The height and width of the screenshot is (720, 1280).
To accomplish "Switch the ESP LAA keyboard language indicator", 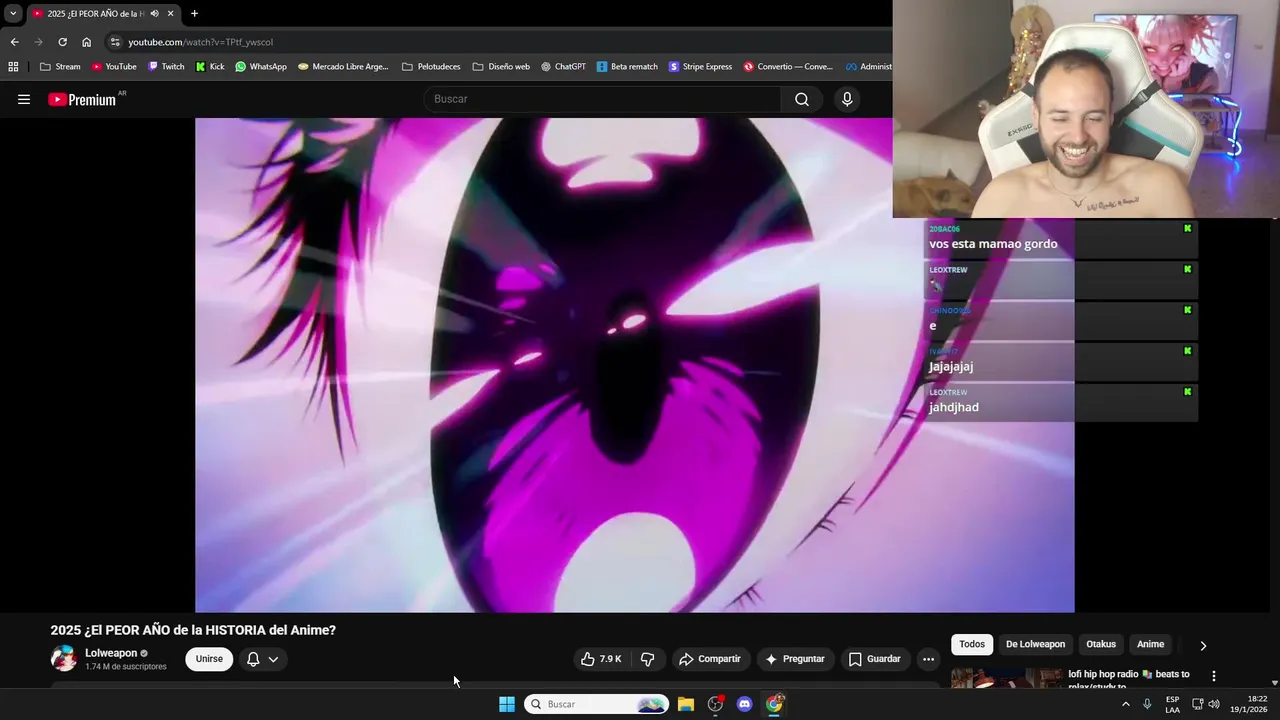I will [1172, 704].
